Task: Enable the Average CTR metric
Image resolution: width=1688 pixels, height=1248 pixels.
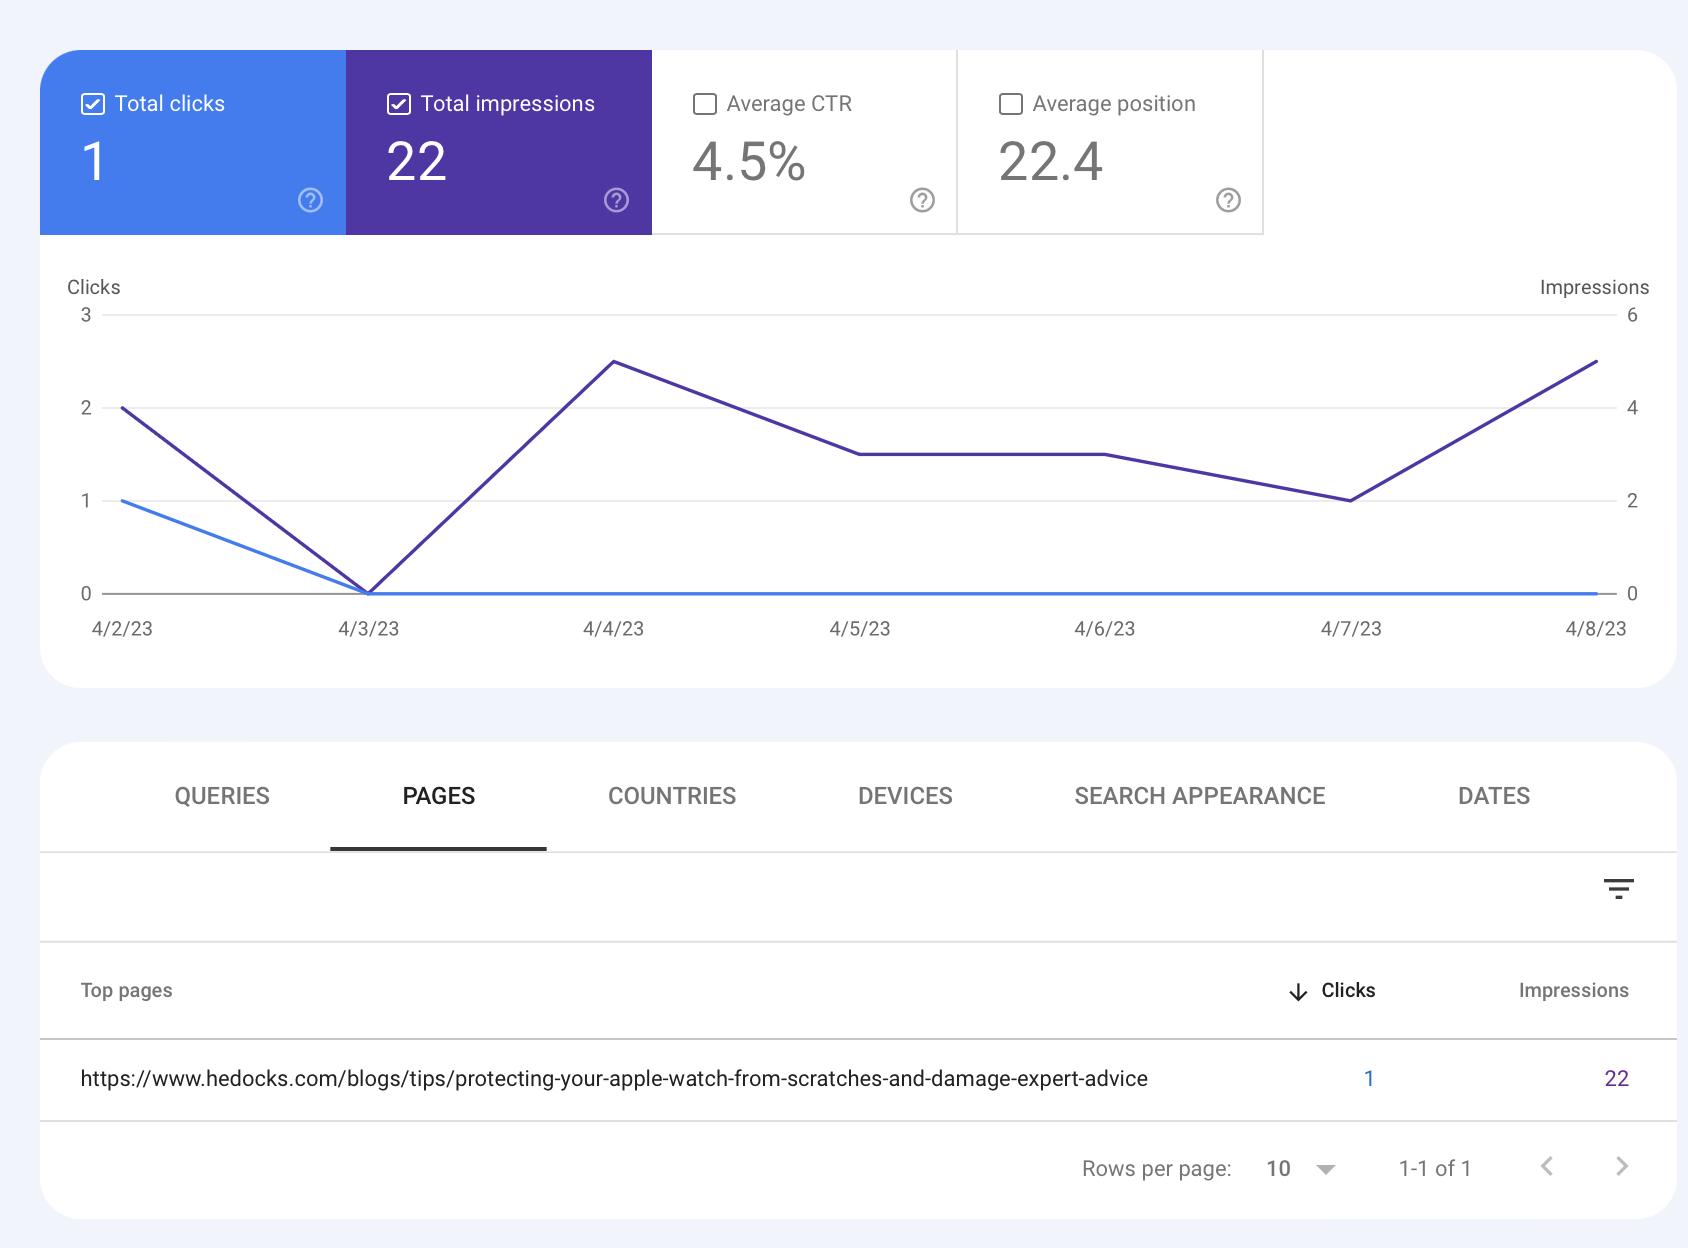Action: coord(705,103)
